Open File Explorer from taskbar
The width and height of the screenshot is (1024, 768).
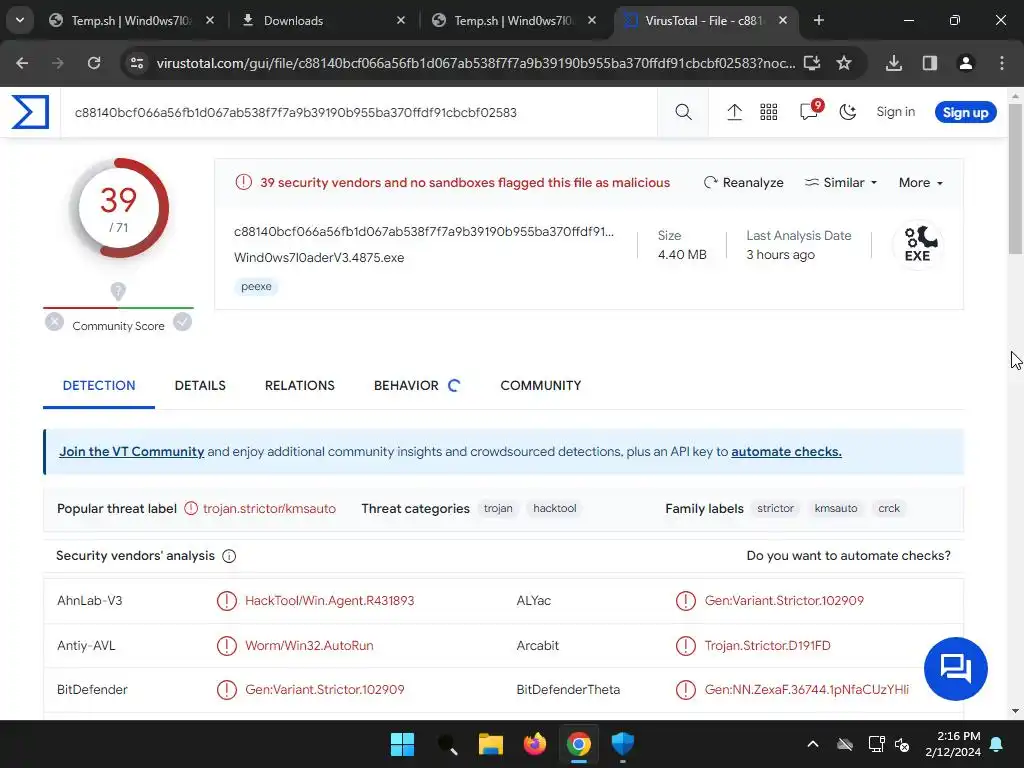tap(490, 744)
